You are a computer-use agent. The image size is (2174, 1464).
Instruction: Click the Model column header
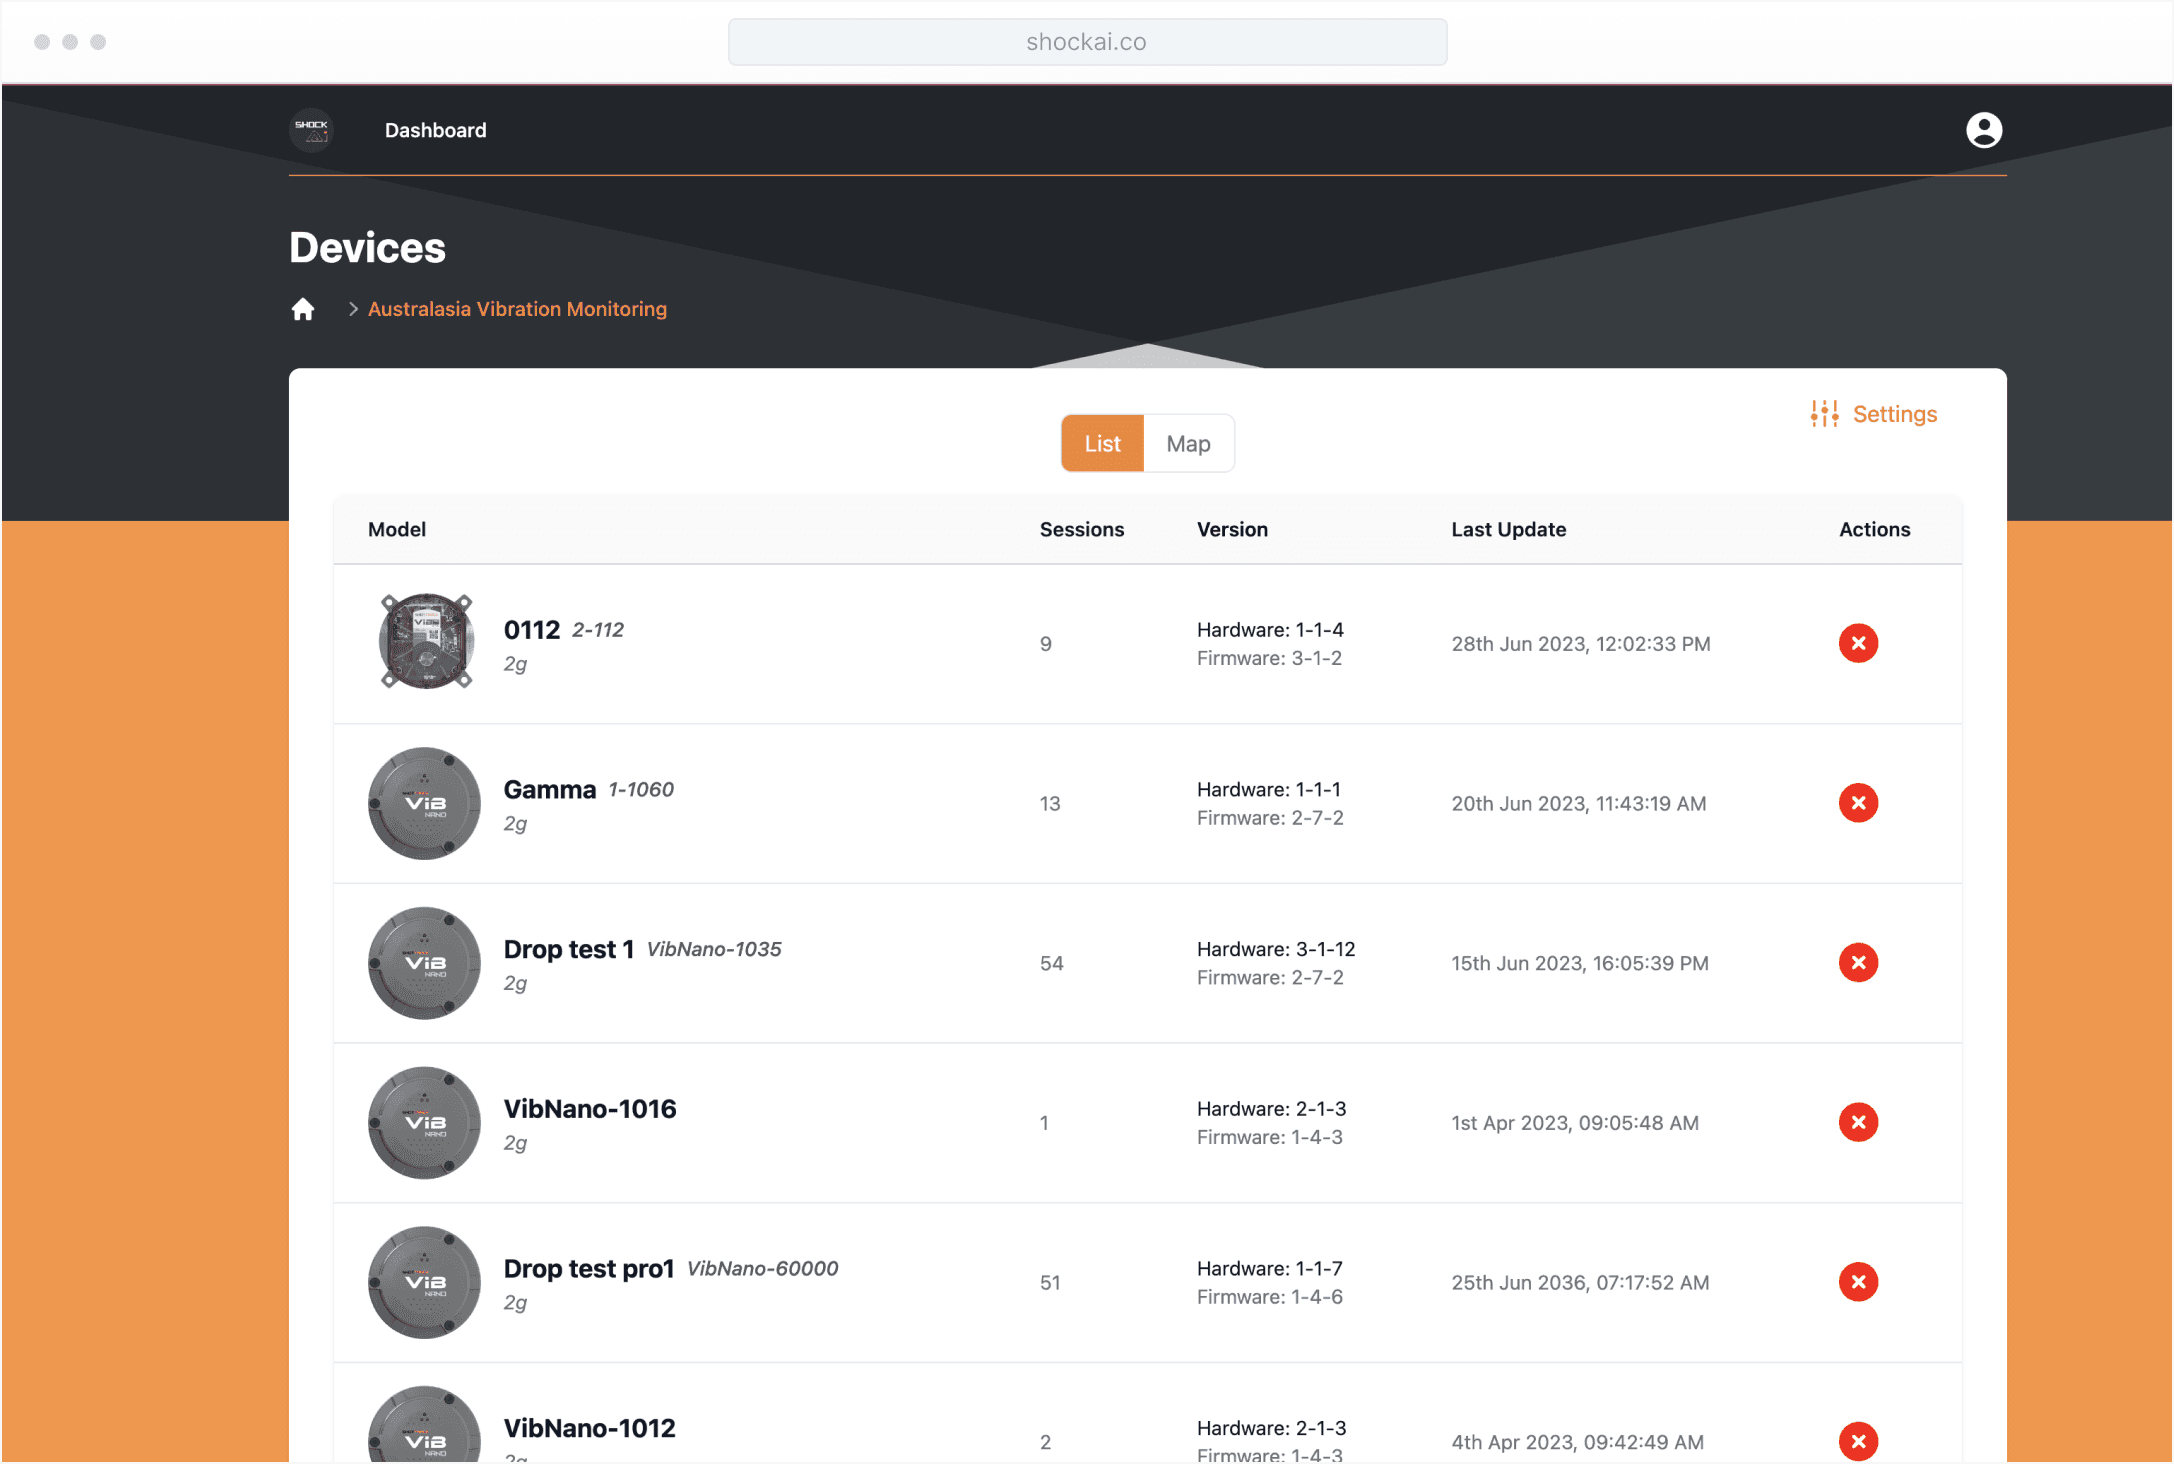pyautogui.click(x=396, y=529)
